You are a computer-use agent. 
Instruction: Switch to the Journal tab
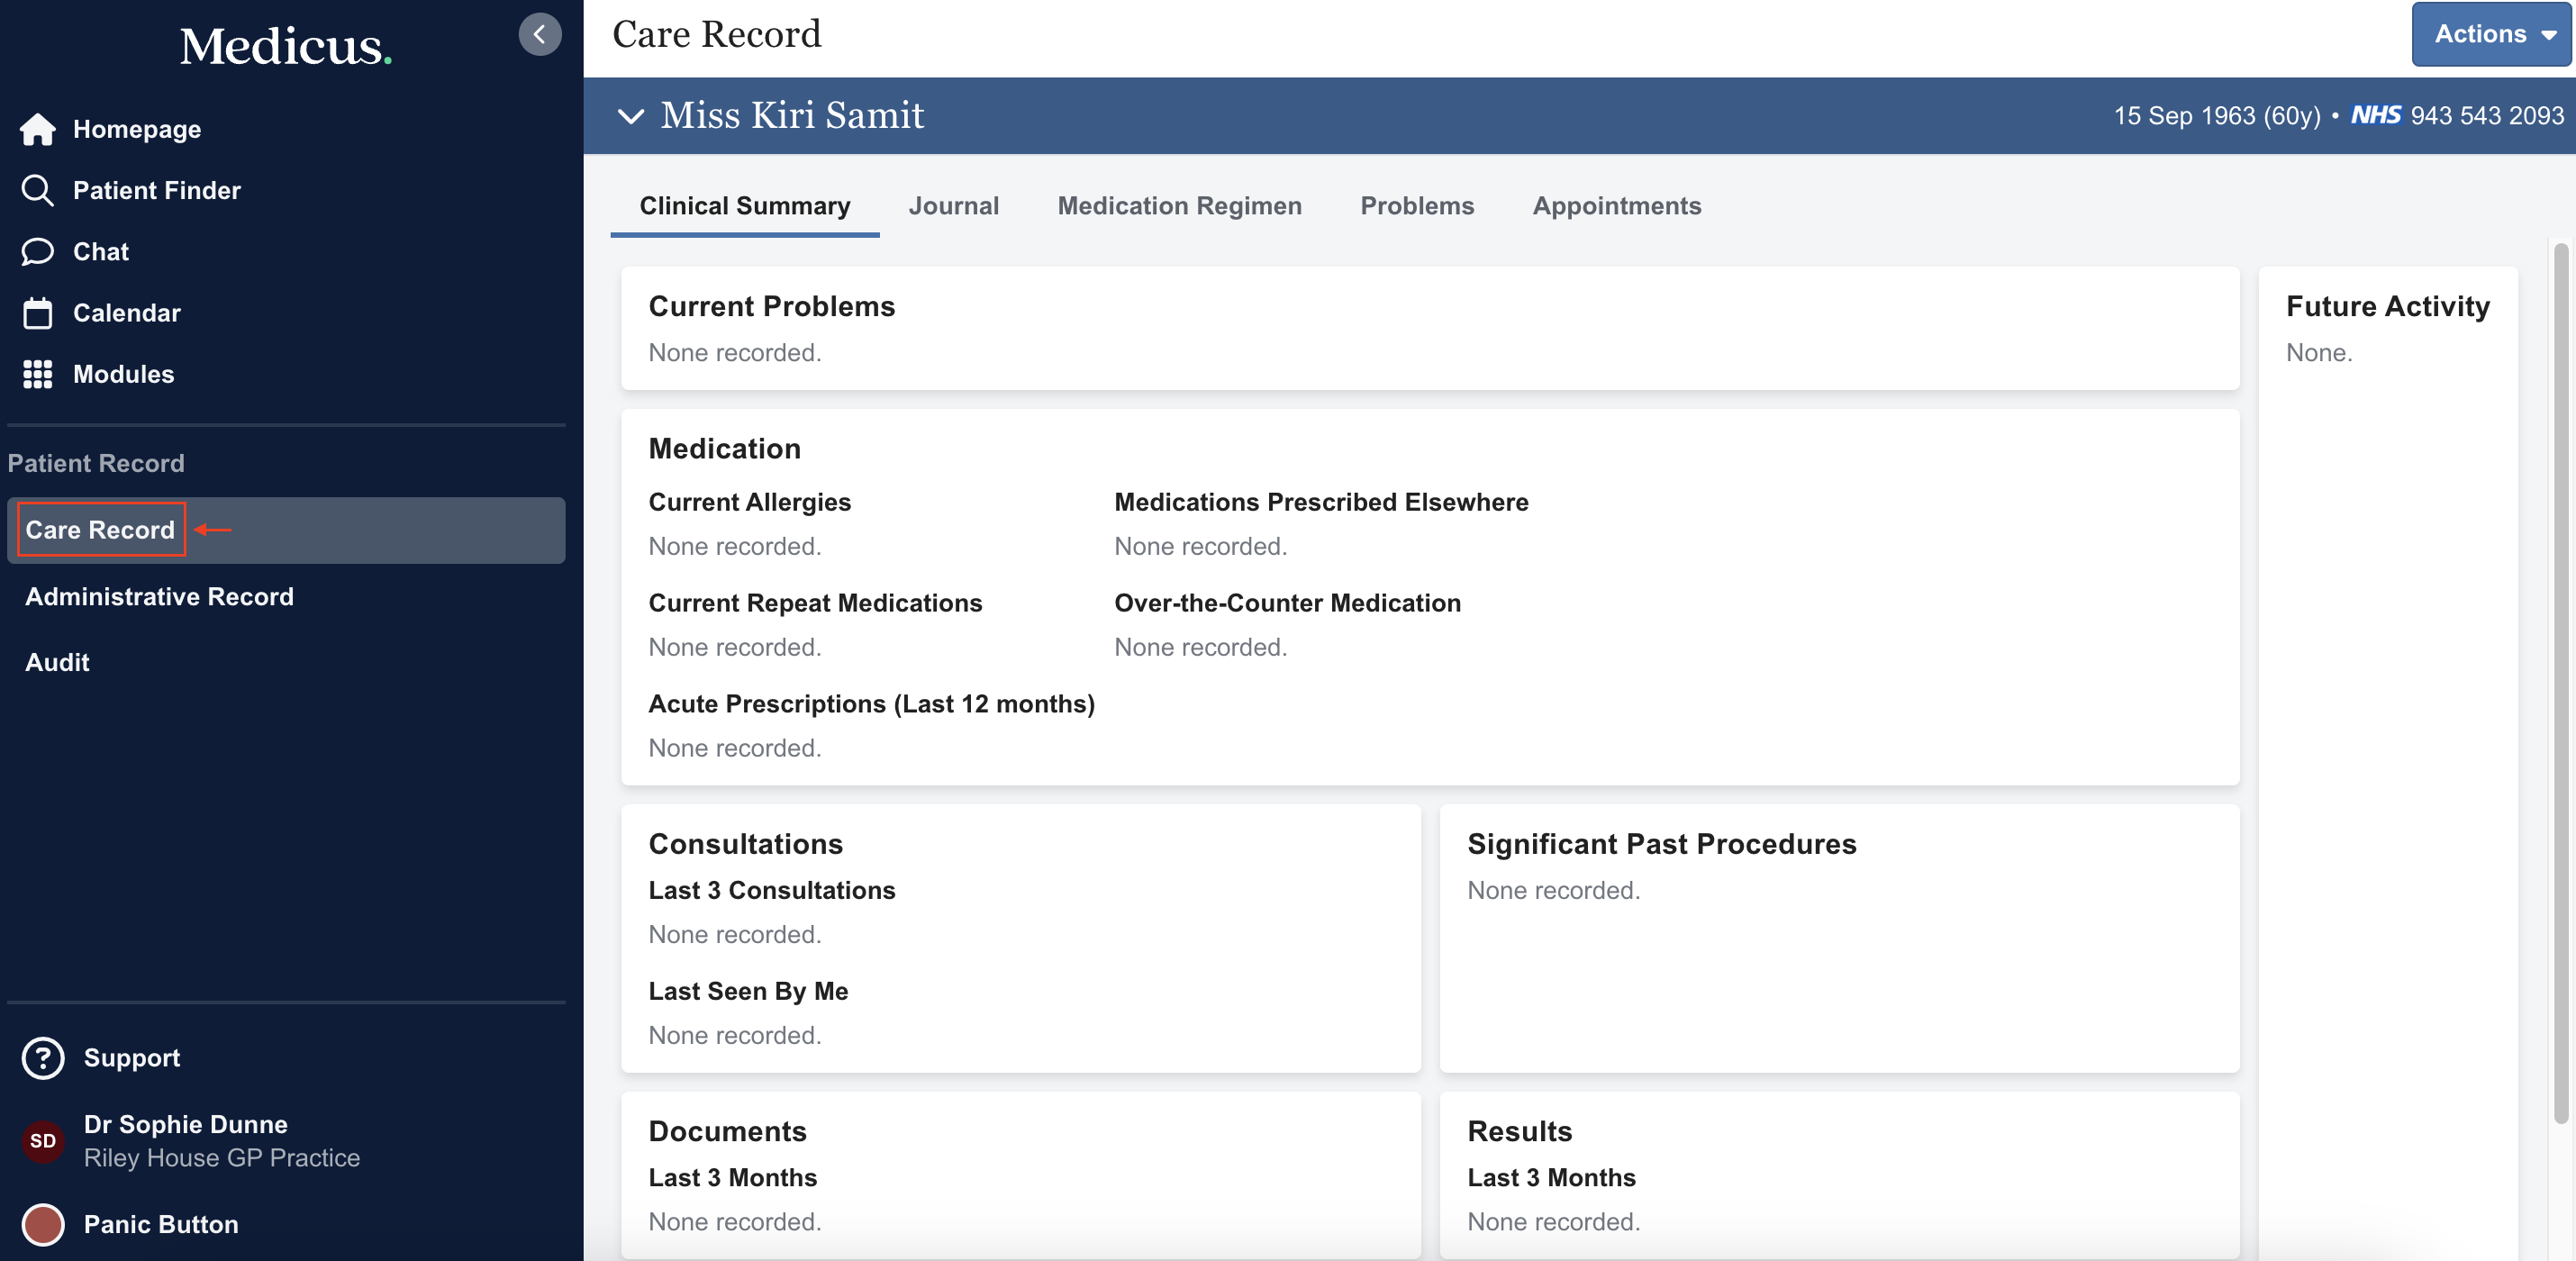tap(954, 206)
